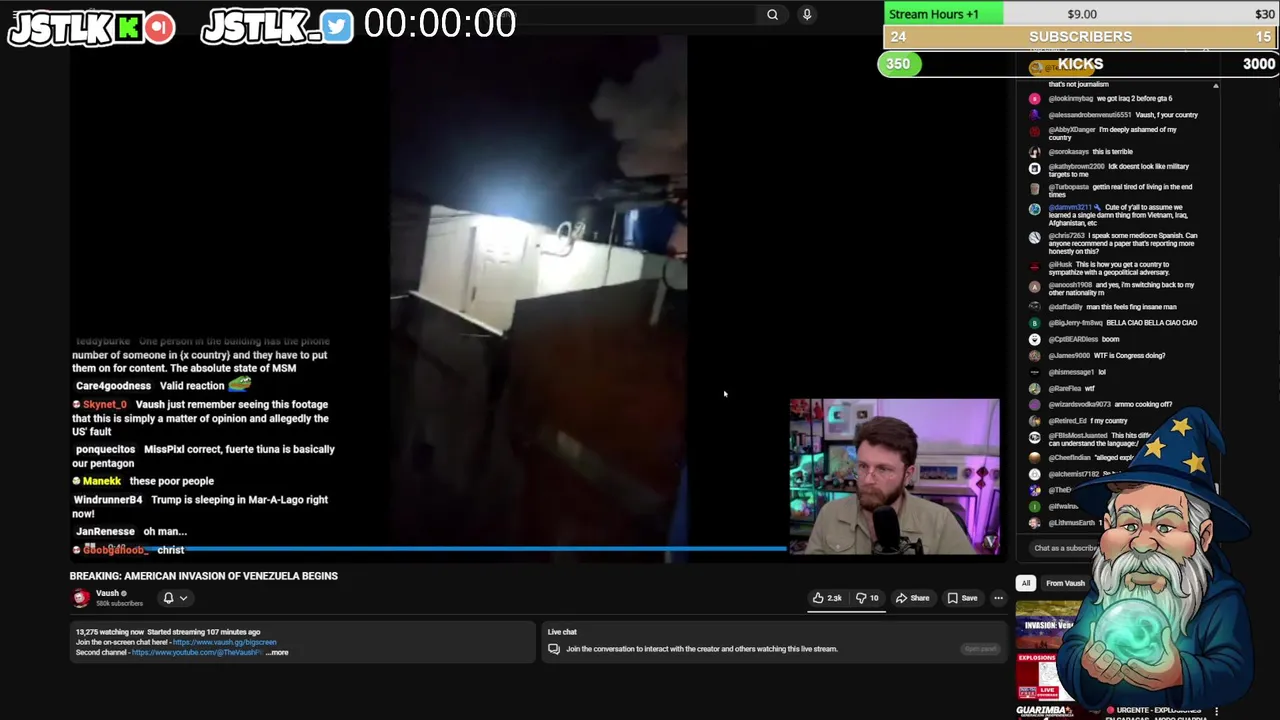Select the From Vaush filter chip

[x=1065, y=583]
